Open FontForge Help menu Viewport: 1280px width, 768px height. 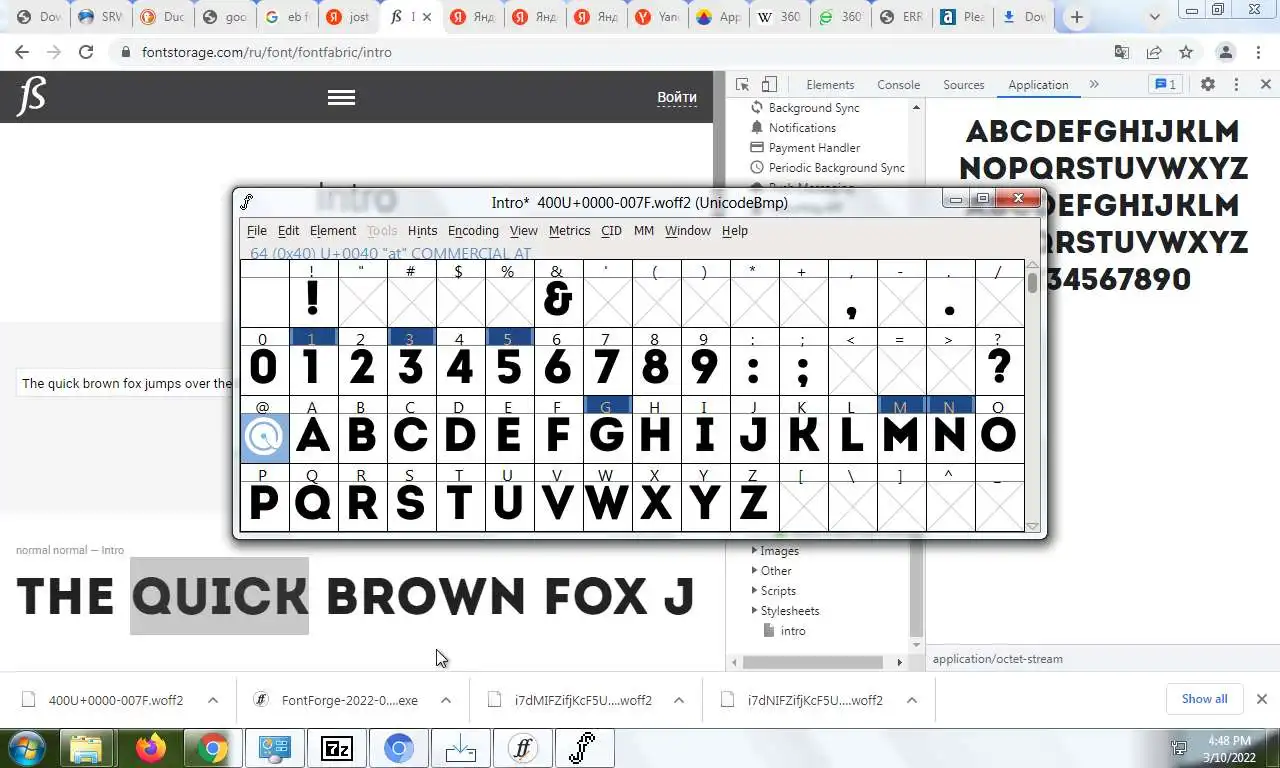735,231
